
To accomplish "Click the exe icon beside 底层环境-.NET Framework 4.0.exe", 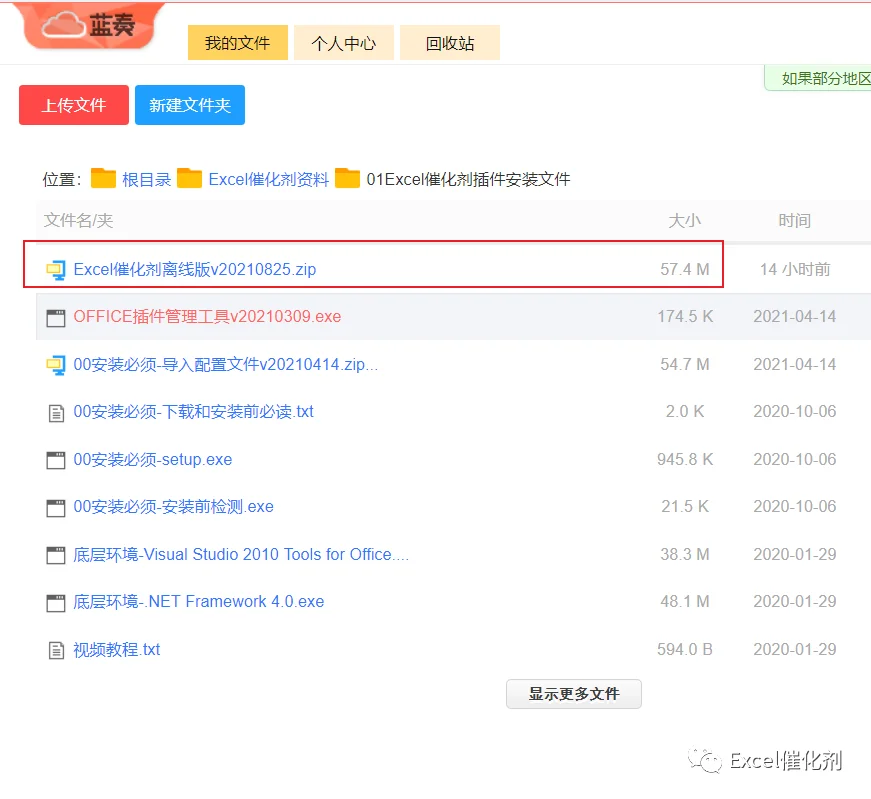I will coord(56,603).
